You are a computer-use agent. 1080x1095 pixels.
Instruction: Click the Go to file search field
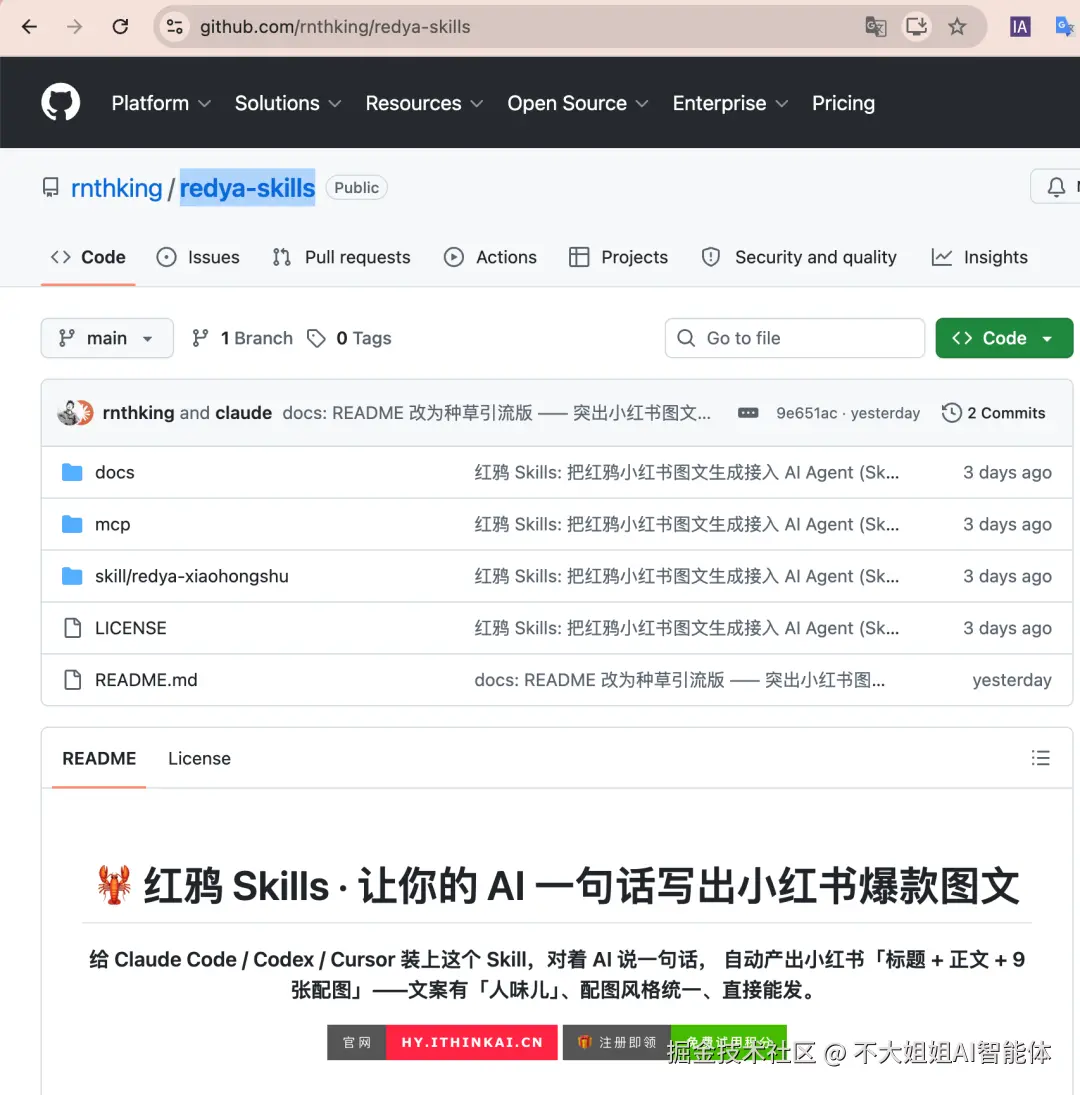coord(794,338)
